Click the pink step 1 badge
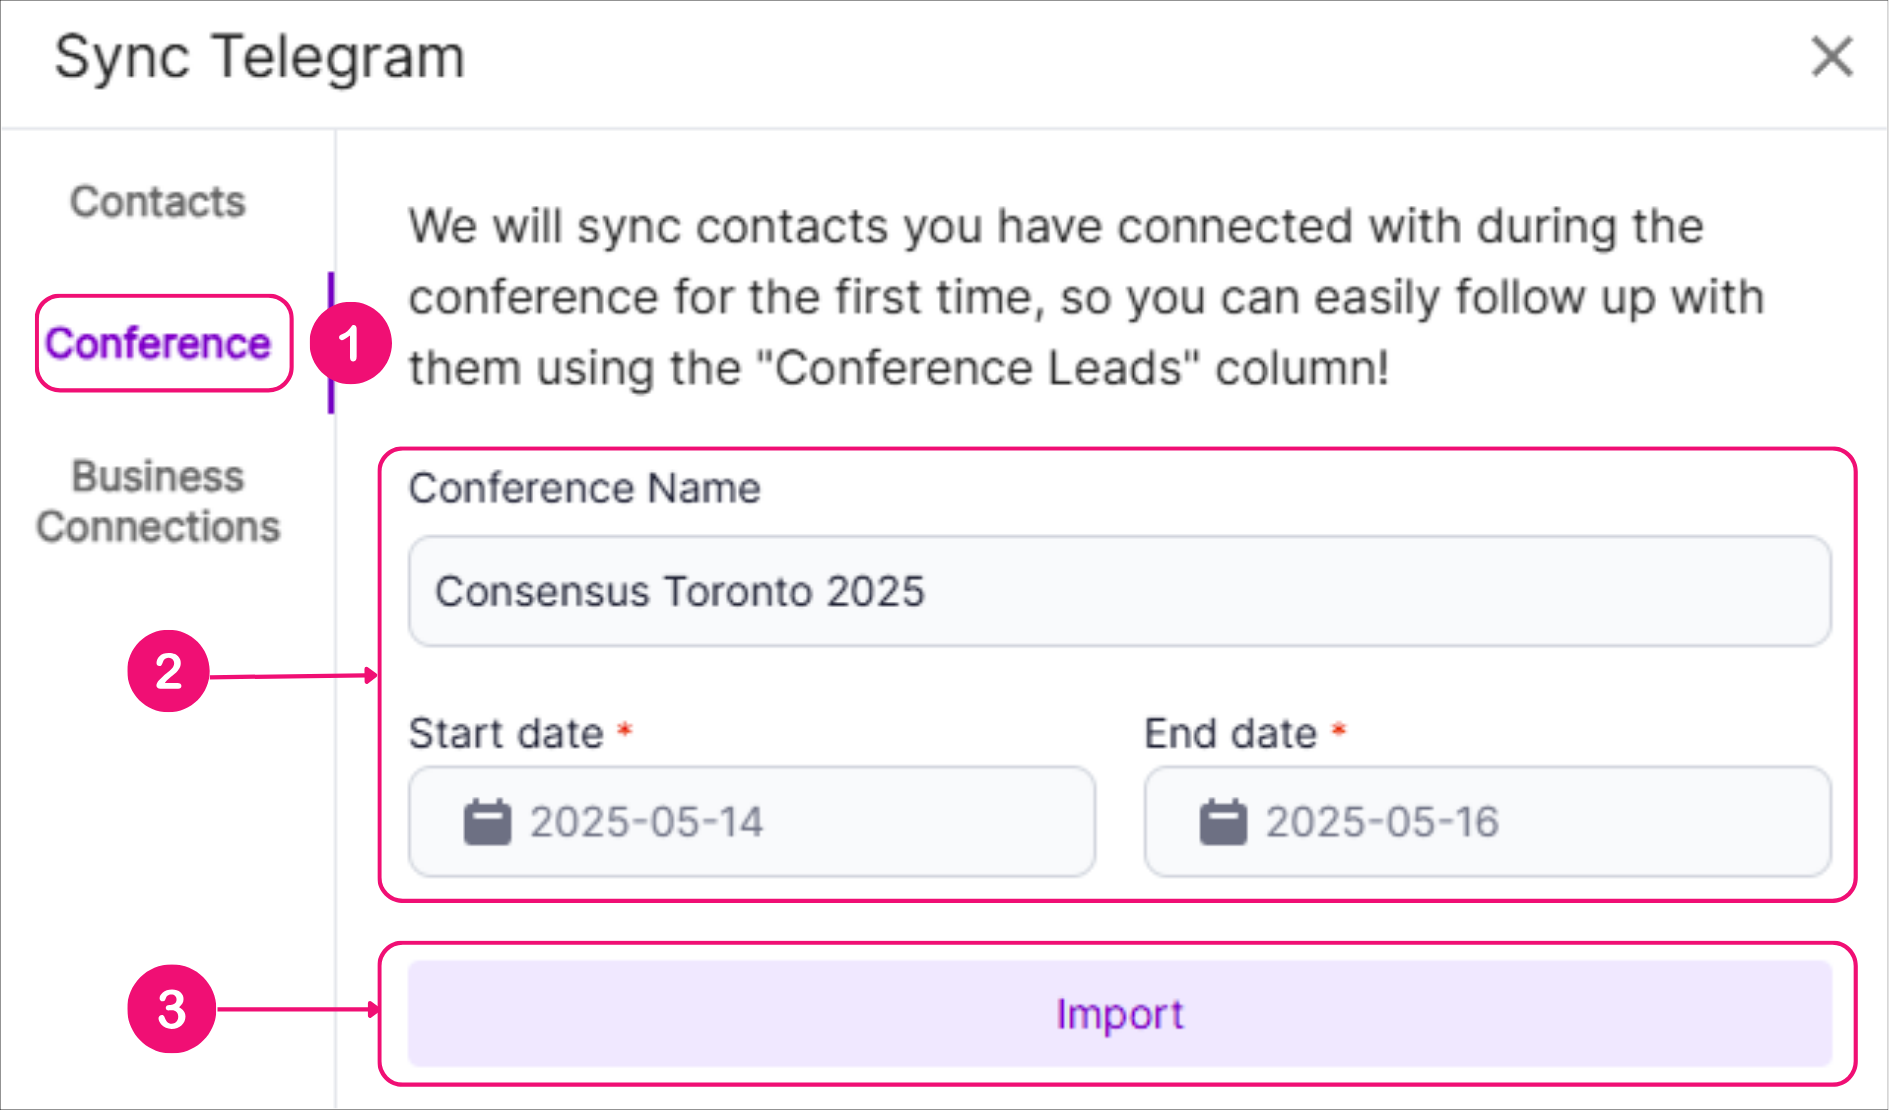 [350, 344]
